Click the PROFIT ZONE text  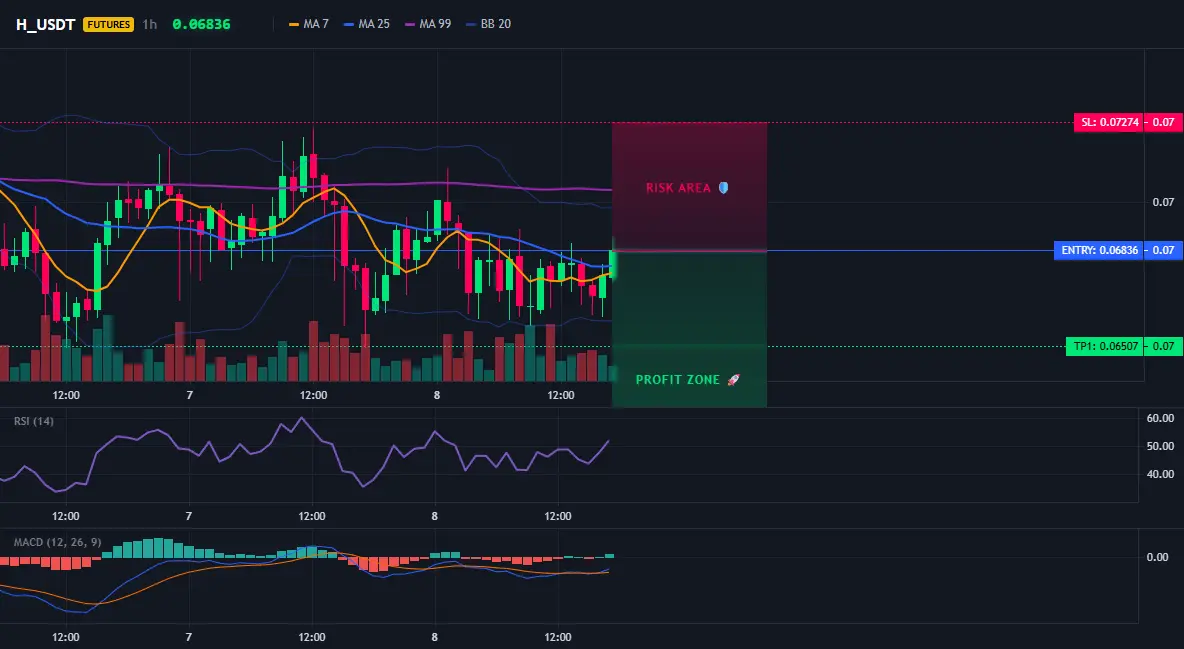(677, 380)
